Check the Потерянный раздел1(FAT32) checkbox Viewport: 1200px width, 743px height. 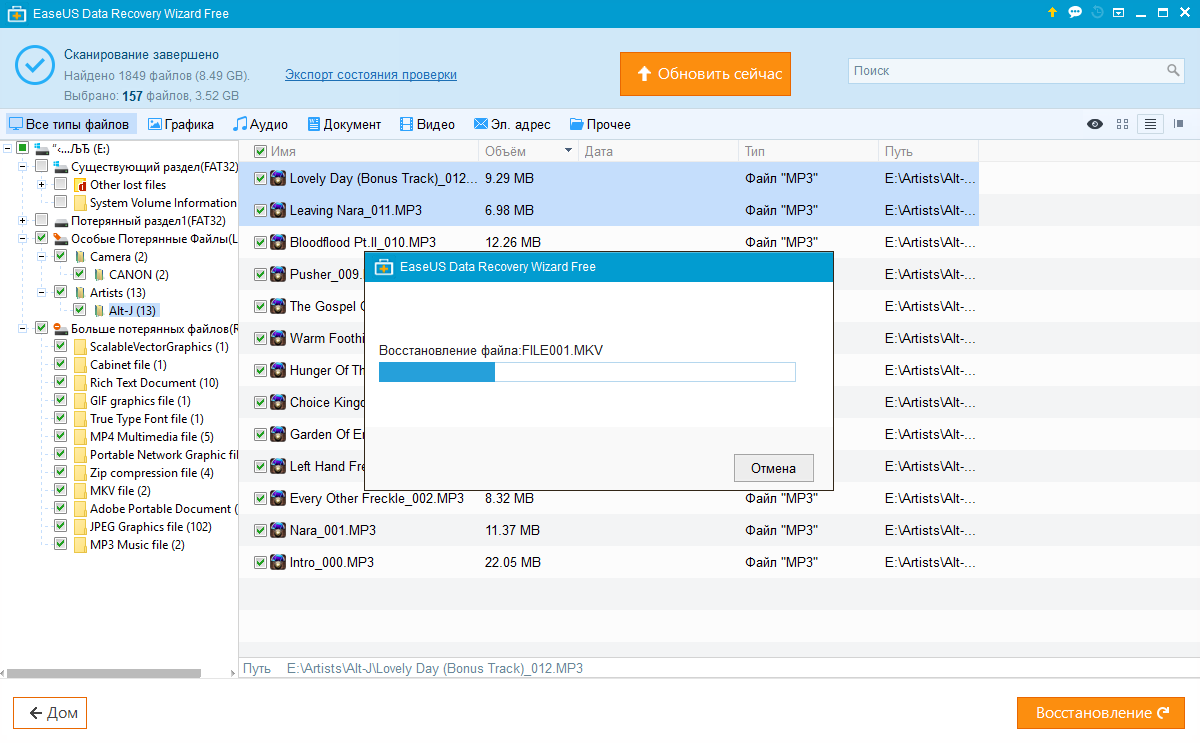point(41,221)
